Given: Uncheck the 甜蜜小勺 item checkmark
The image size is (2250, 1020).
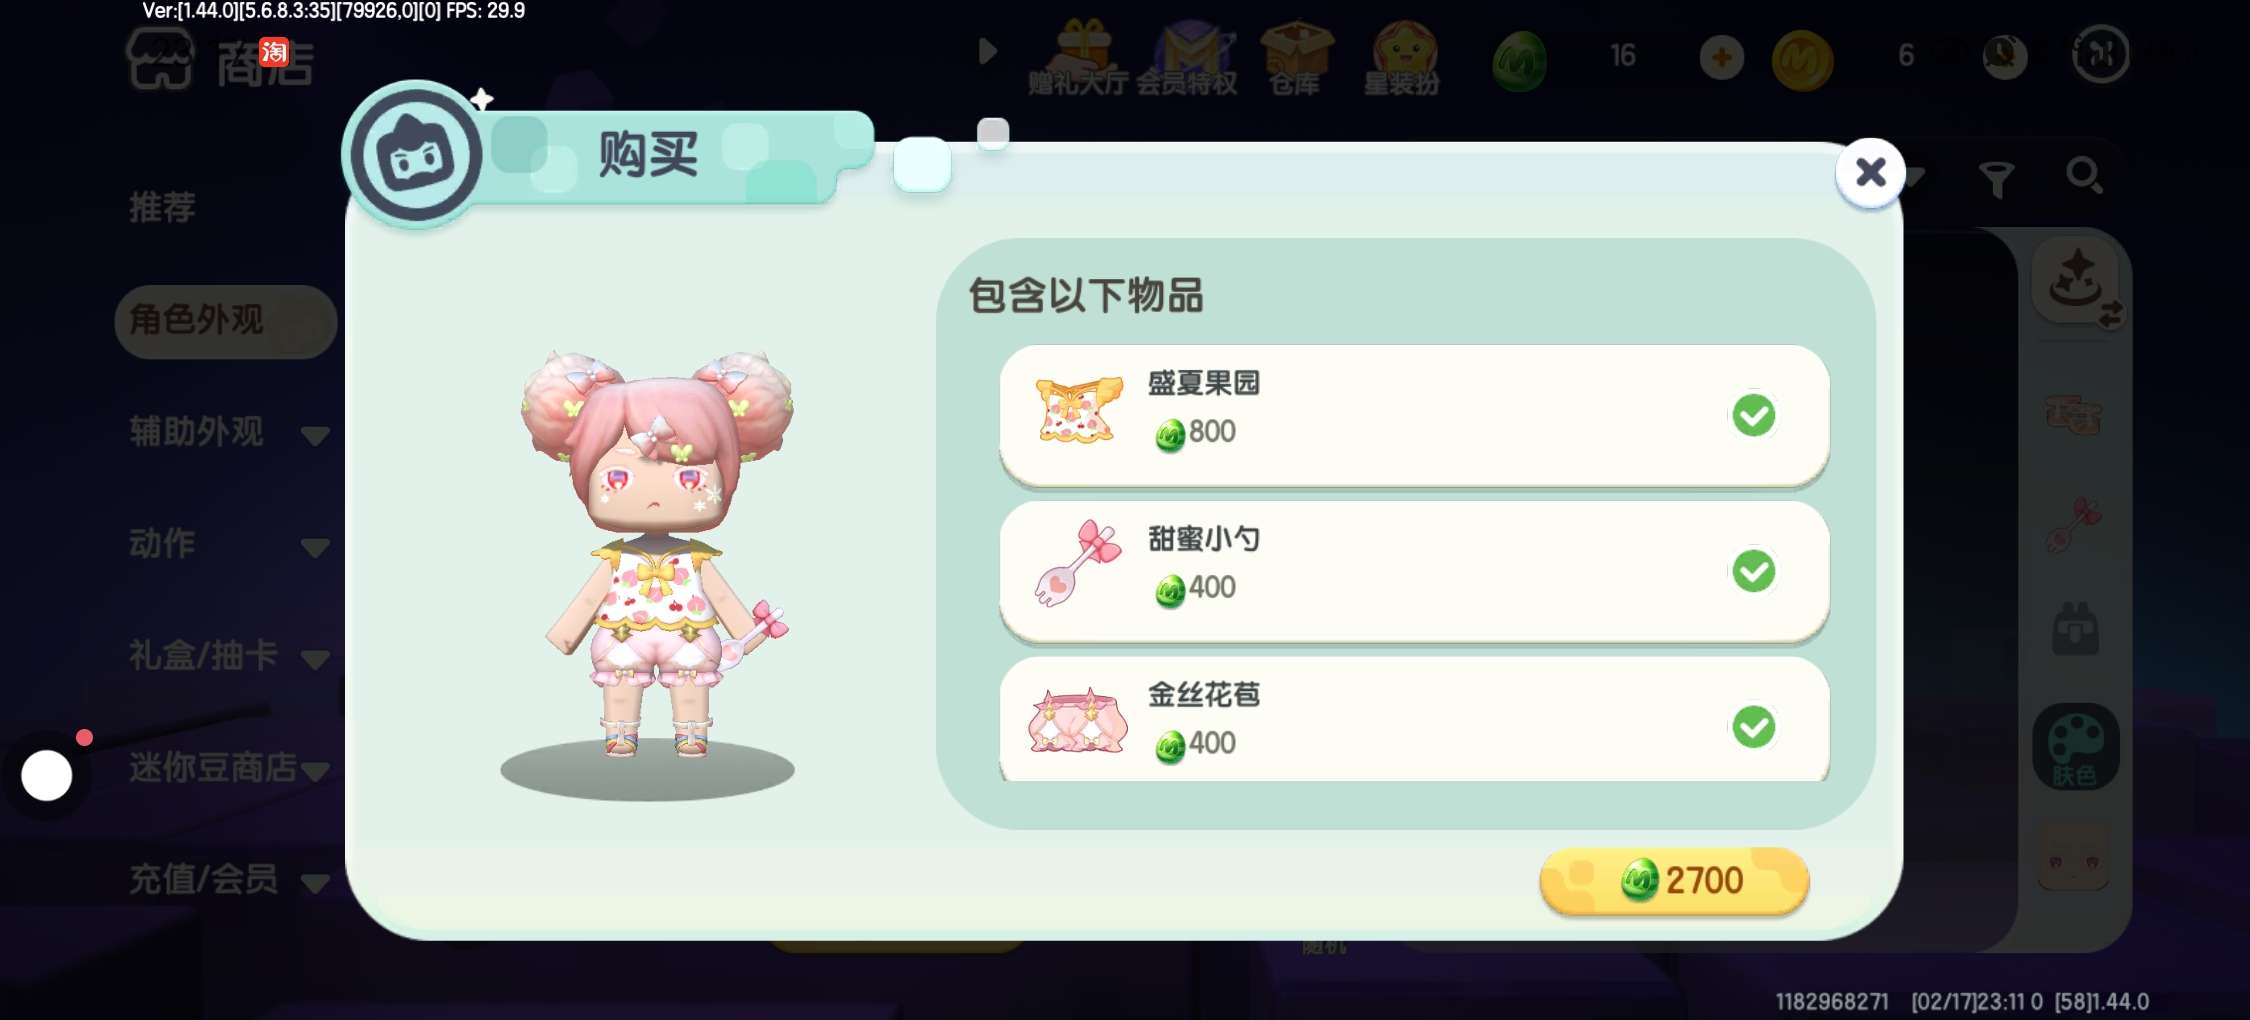Looking at the screenshot, I should point(1754,571).
